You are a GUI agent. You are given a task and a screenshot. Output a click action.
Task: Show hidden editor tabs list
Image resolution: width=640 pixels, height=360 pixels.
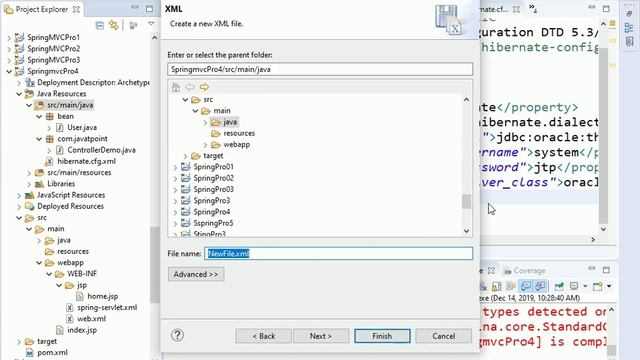click(x=533, y=9)
